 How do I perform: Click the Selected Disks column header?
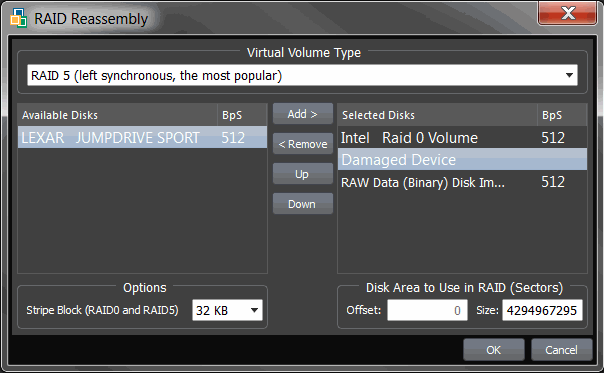pos(438,115)
